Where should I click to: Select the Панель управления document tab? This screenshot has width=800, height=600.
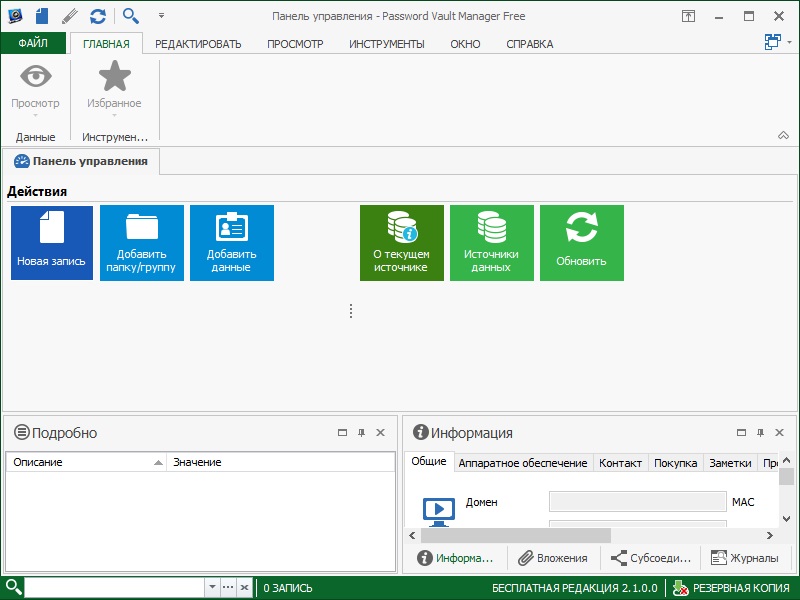click(81, 161)
